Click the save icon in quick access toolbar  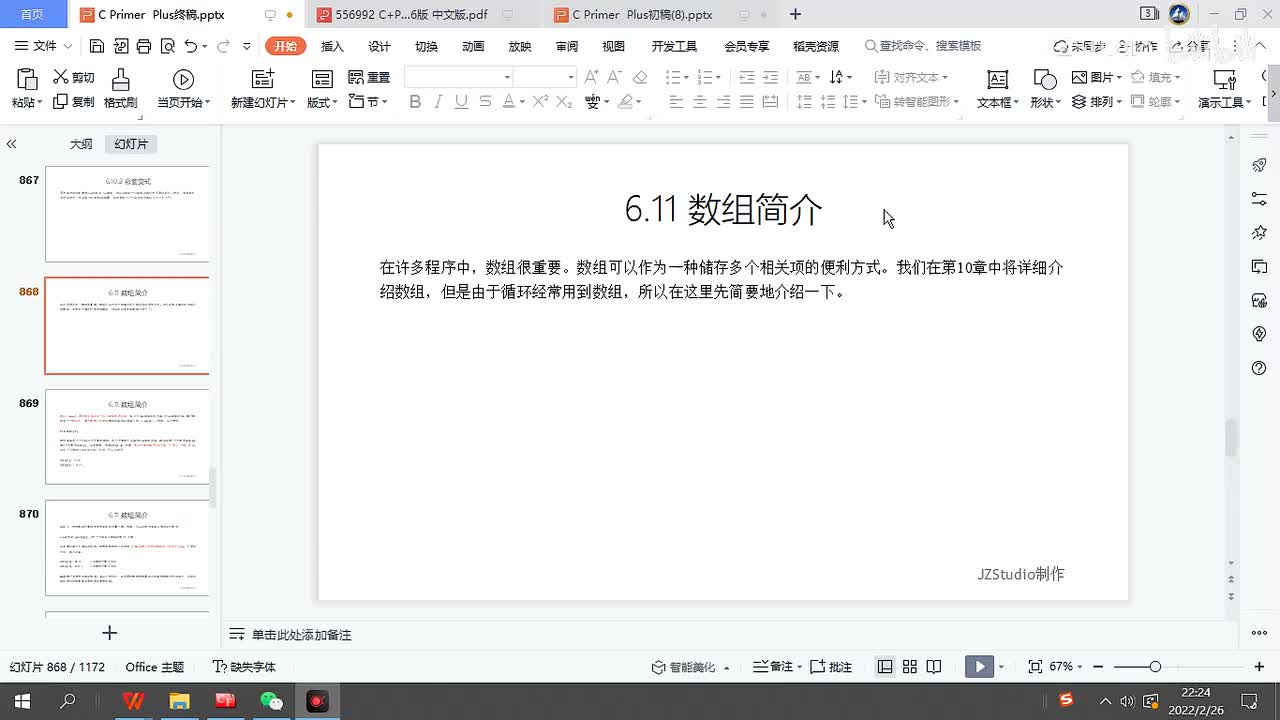click(x=96, y=46)
